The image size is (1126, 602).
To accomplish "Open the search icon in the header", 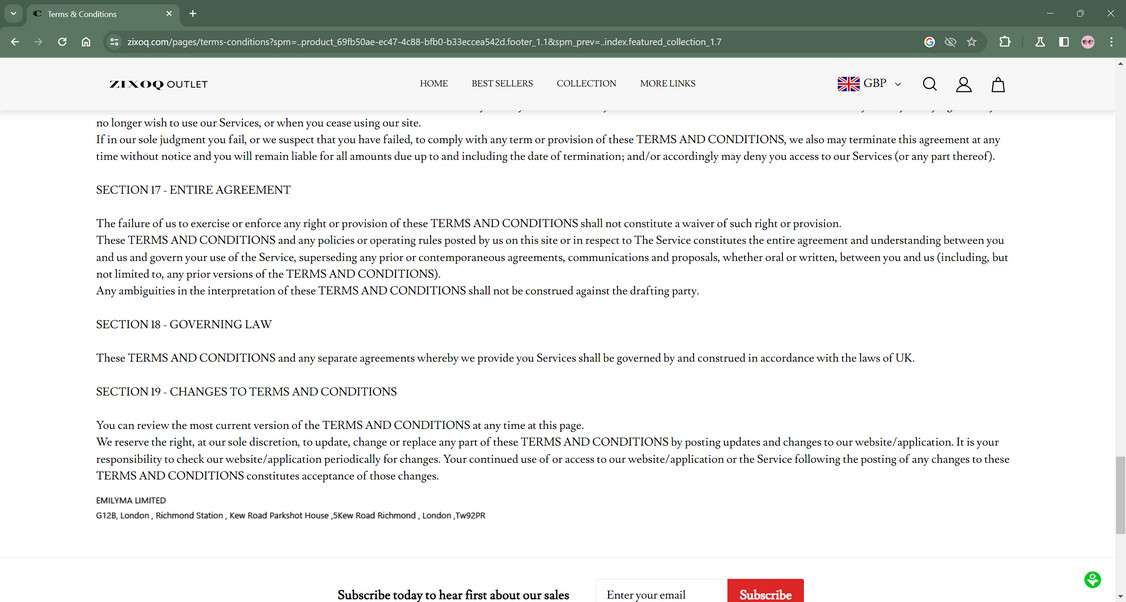I will pos(929,84).
